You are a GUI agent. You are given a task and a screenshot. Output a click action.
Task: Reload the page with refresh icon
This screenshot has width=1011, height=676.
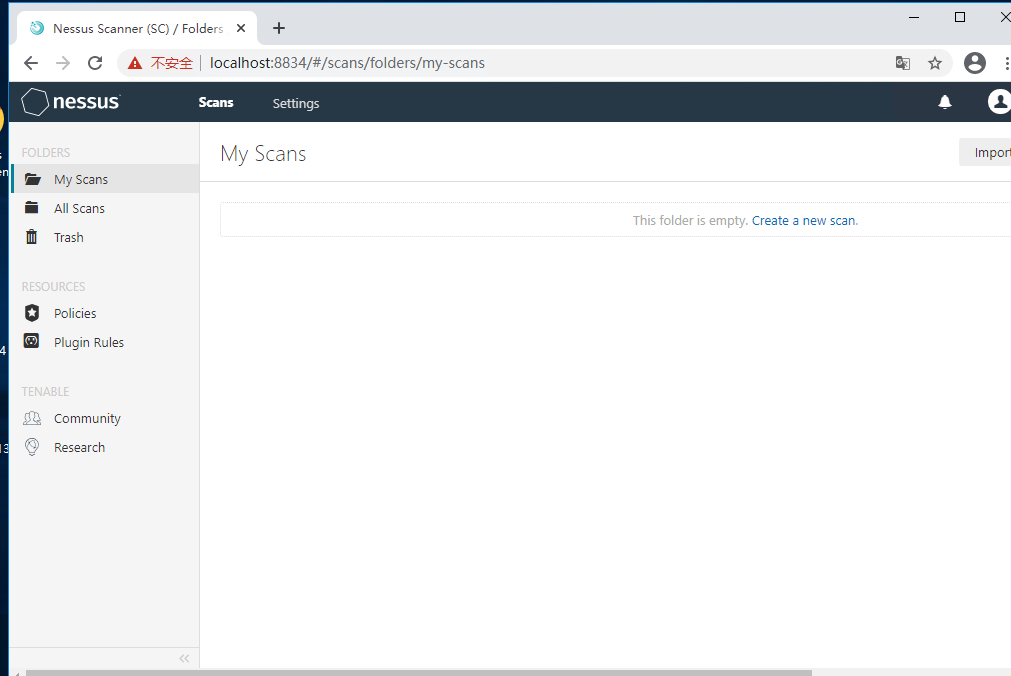point(95,63)
